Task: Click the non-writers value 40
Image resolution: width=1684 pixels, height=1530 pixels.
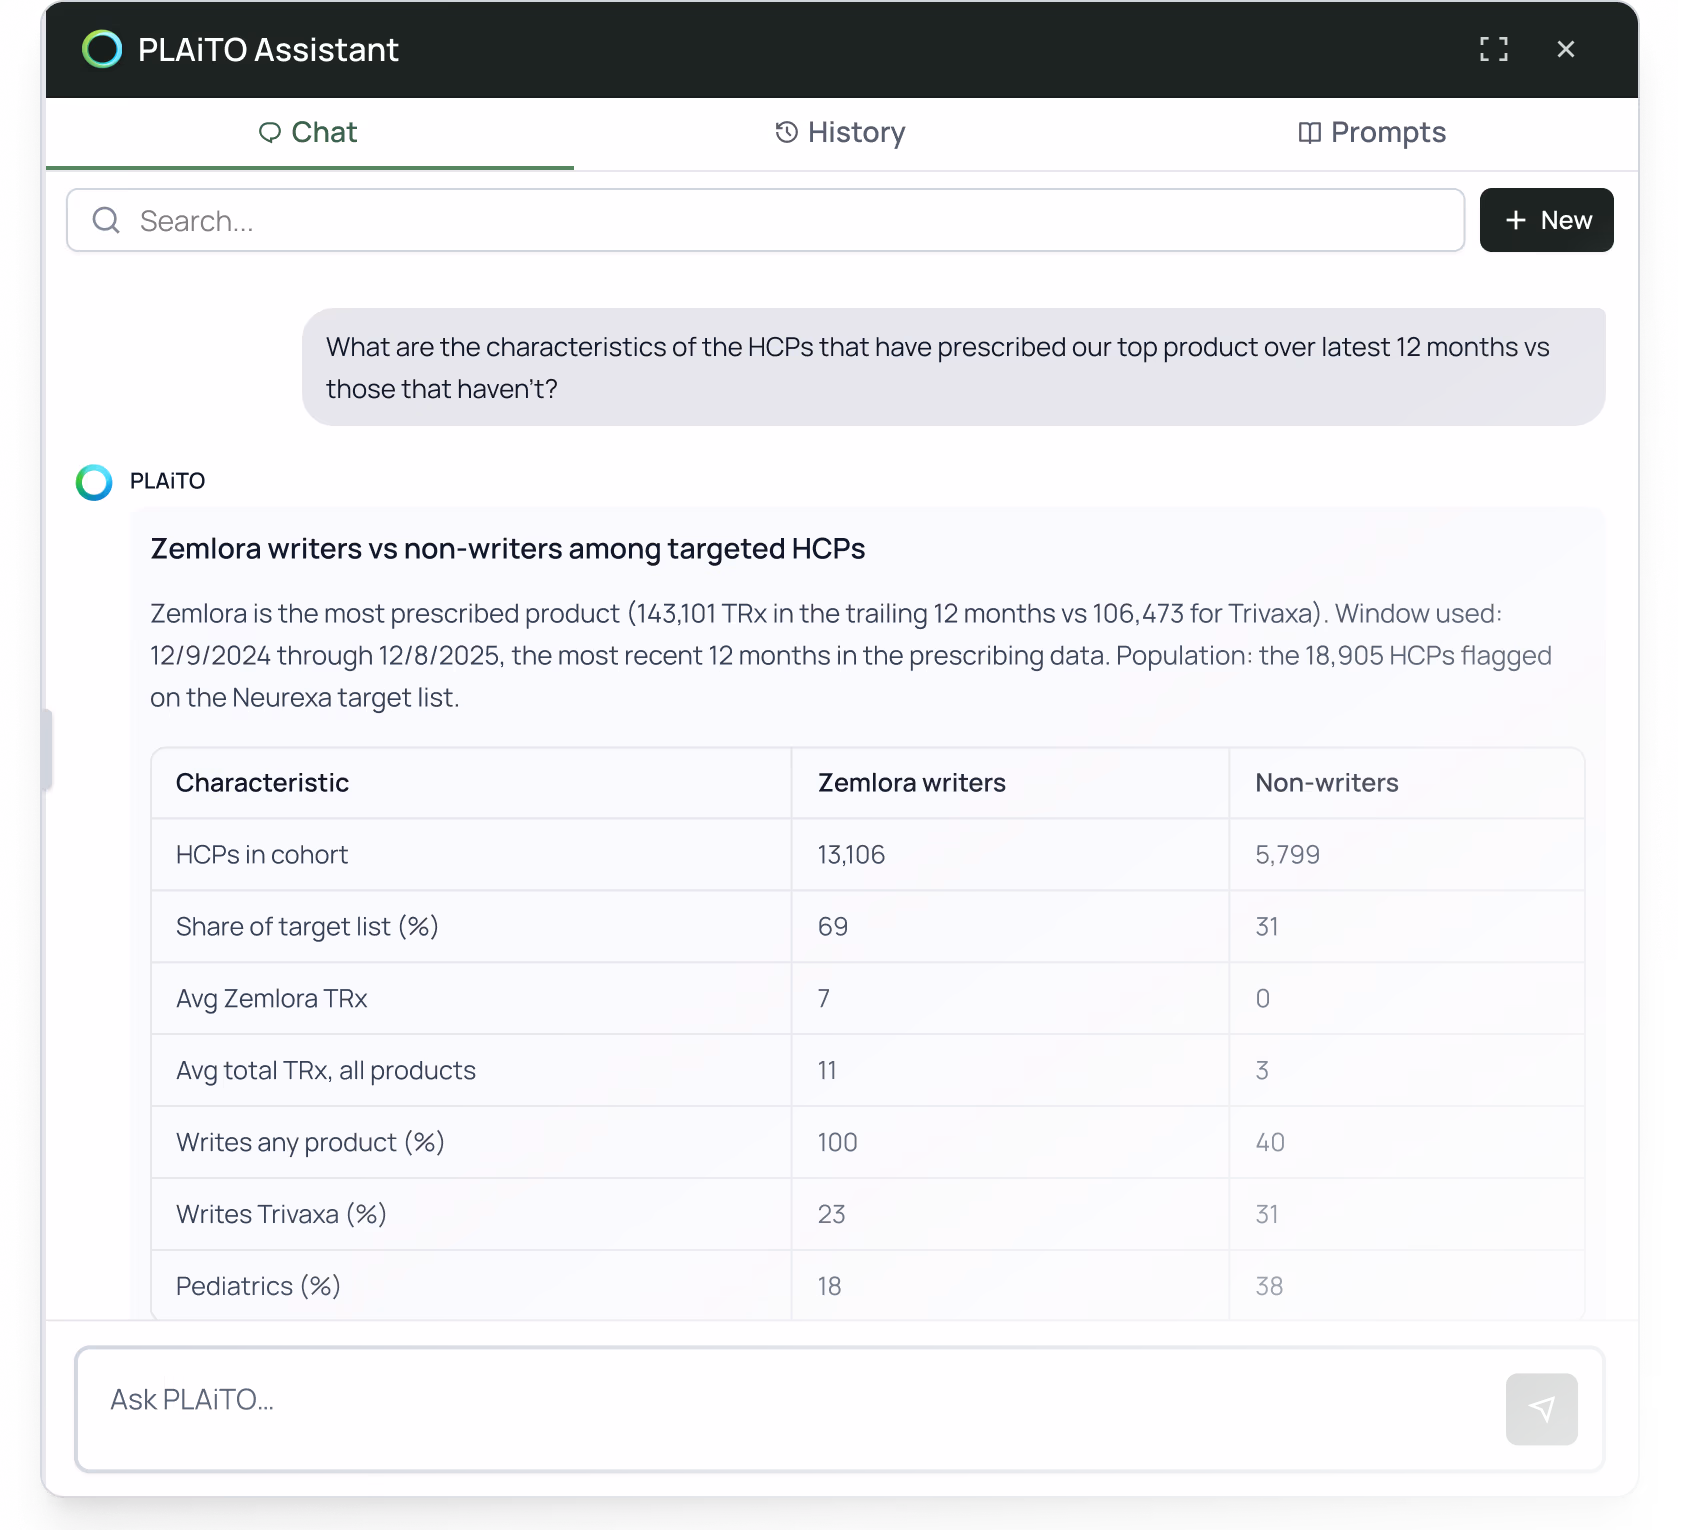Action: pyautogui.click(x=1270, y=1143)
